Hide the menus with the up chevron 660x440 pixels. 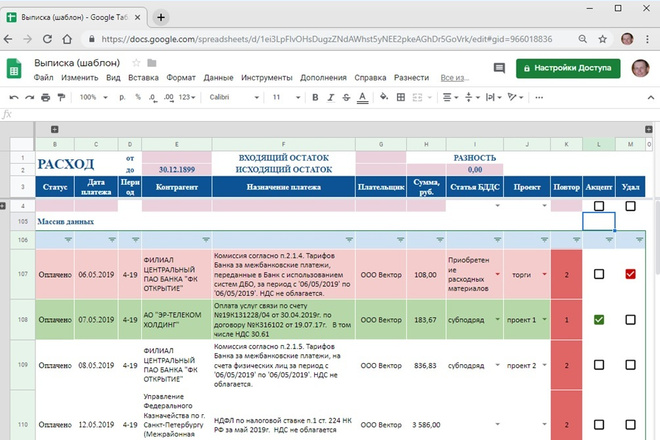[651, 97]
